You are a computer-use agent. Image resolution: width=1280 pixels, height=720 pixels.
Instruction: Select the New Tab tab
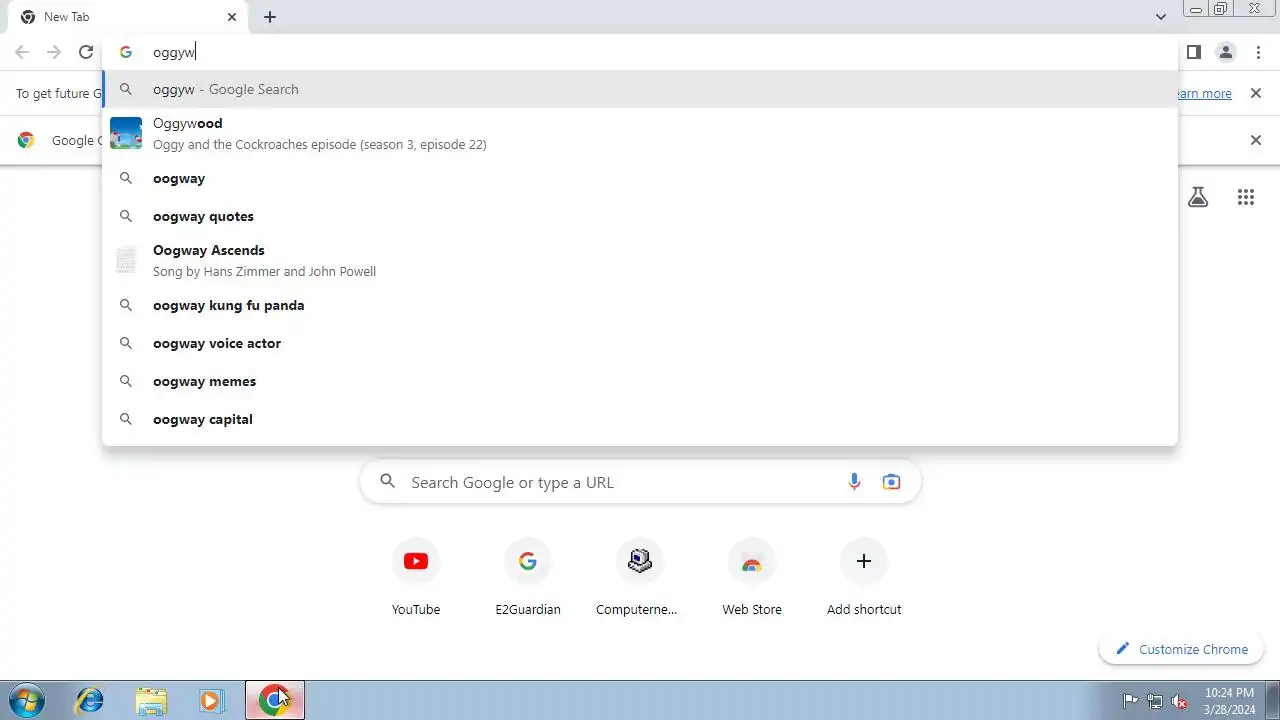[x=127, y=17]
